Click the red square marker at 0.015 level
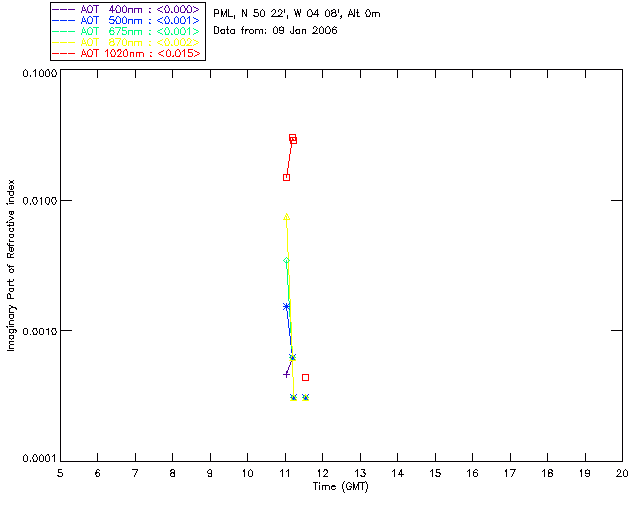Image resolution: width=640 pixels, height=512 pixels. click(287, 178)
